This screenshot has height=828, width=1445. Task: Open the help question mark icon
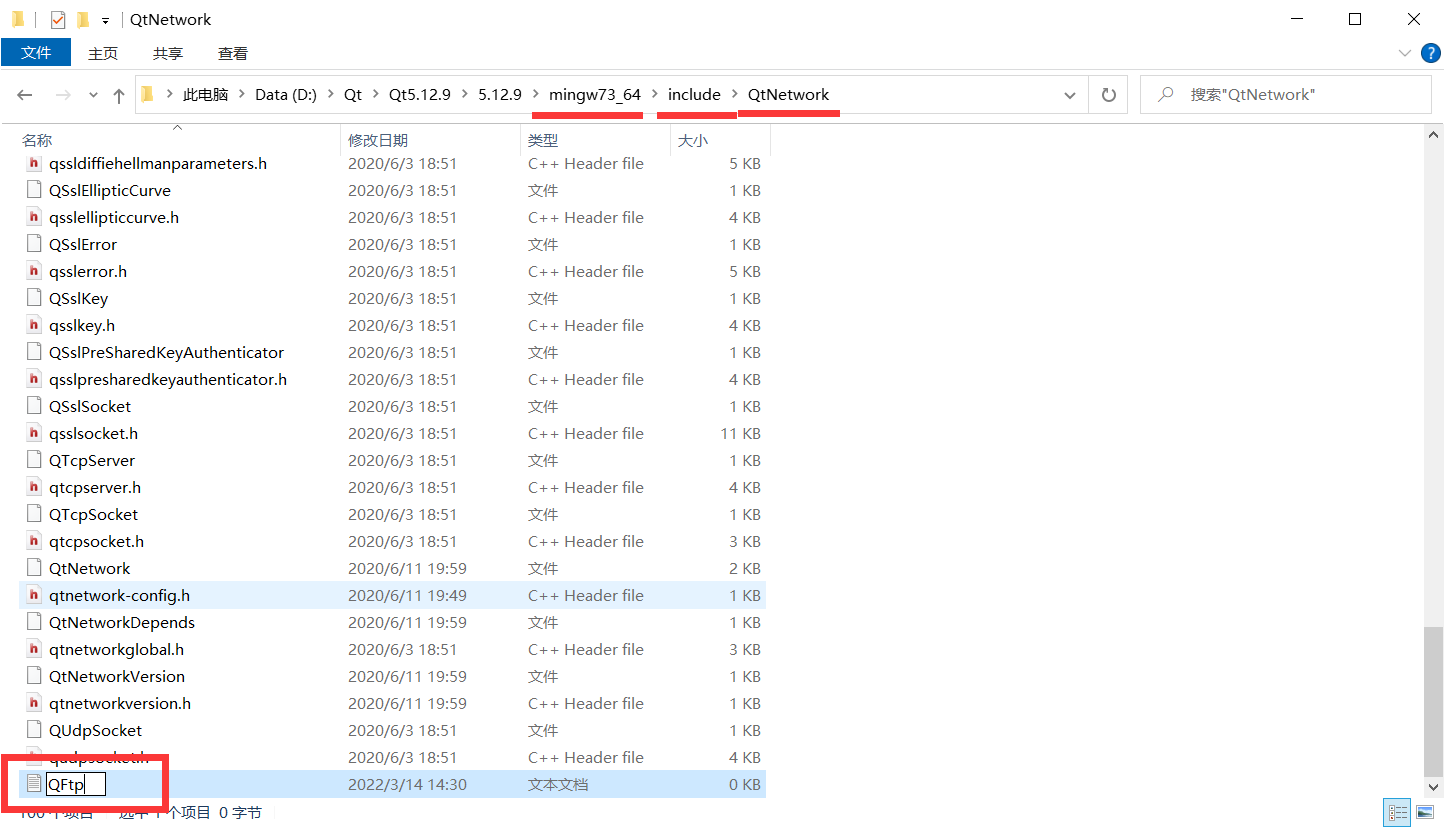pyautogui.click(x=1430, y=52)
